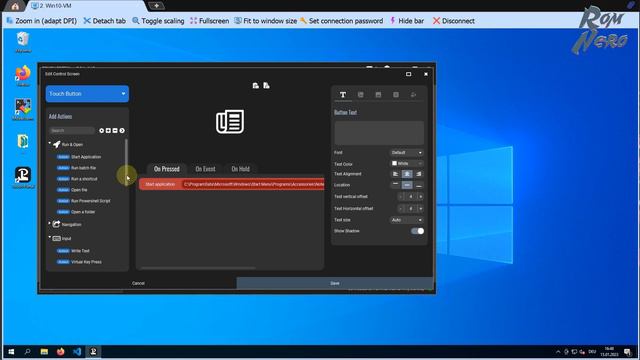Click the keyboard icon for Input
640x360 pixels.
point(56,238)
